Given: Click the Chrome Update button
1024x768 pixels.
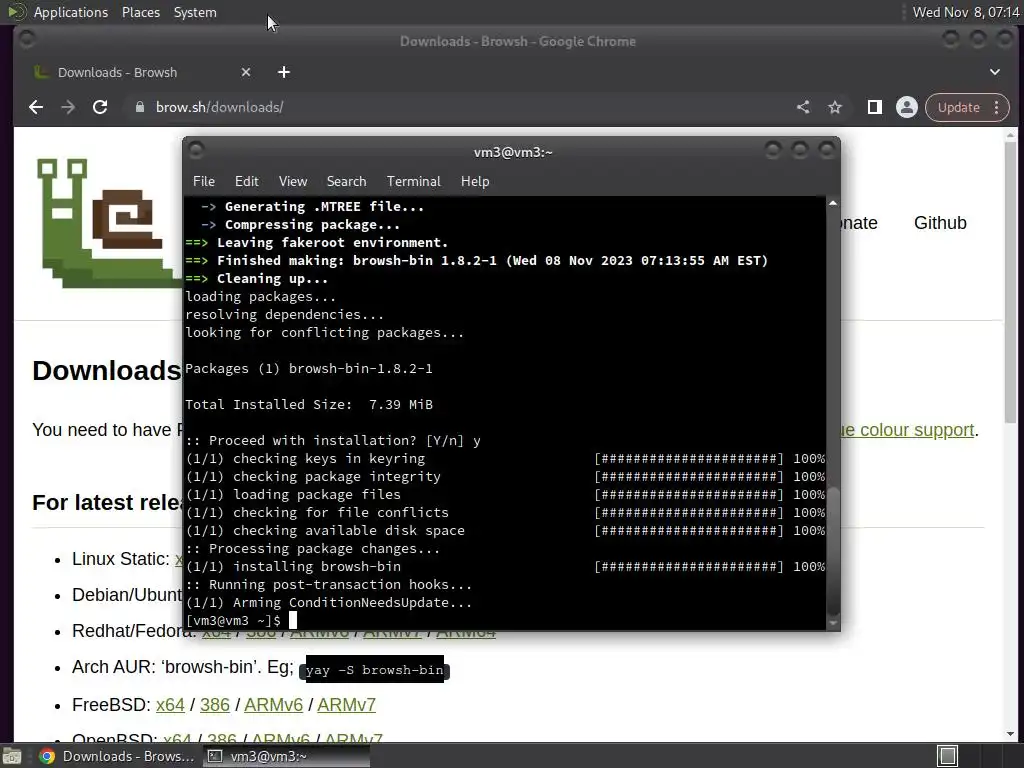Looking at the screenshot, I should tap(958, 107).
